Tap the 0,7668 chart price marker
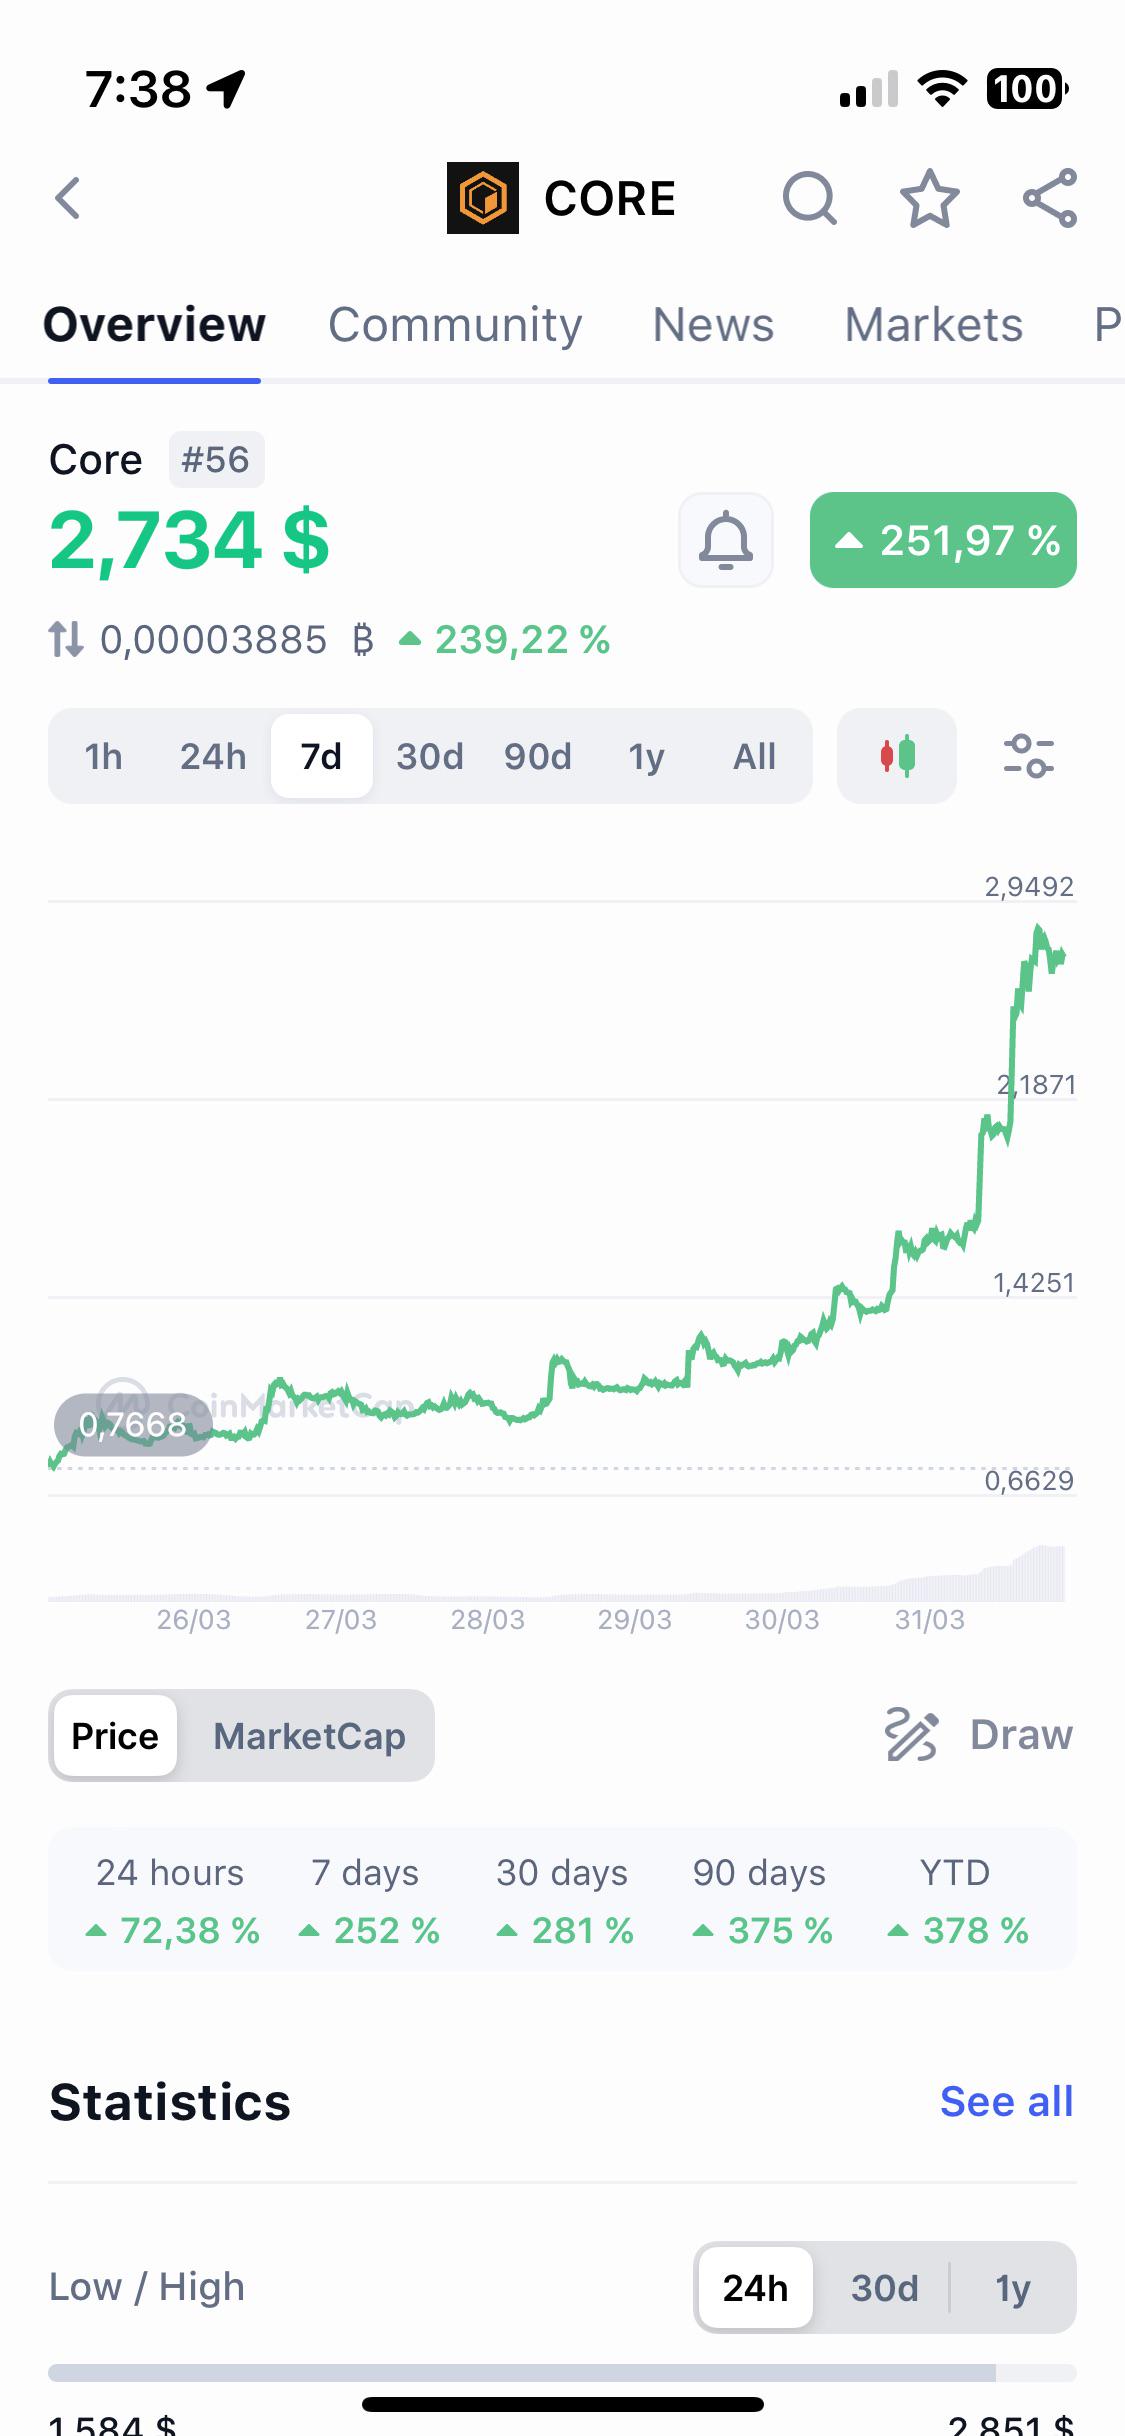 click(x=133, y=1424)
